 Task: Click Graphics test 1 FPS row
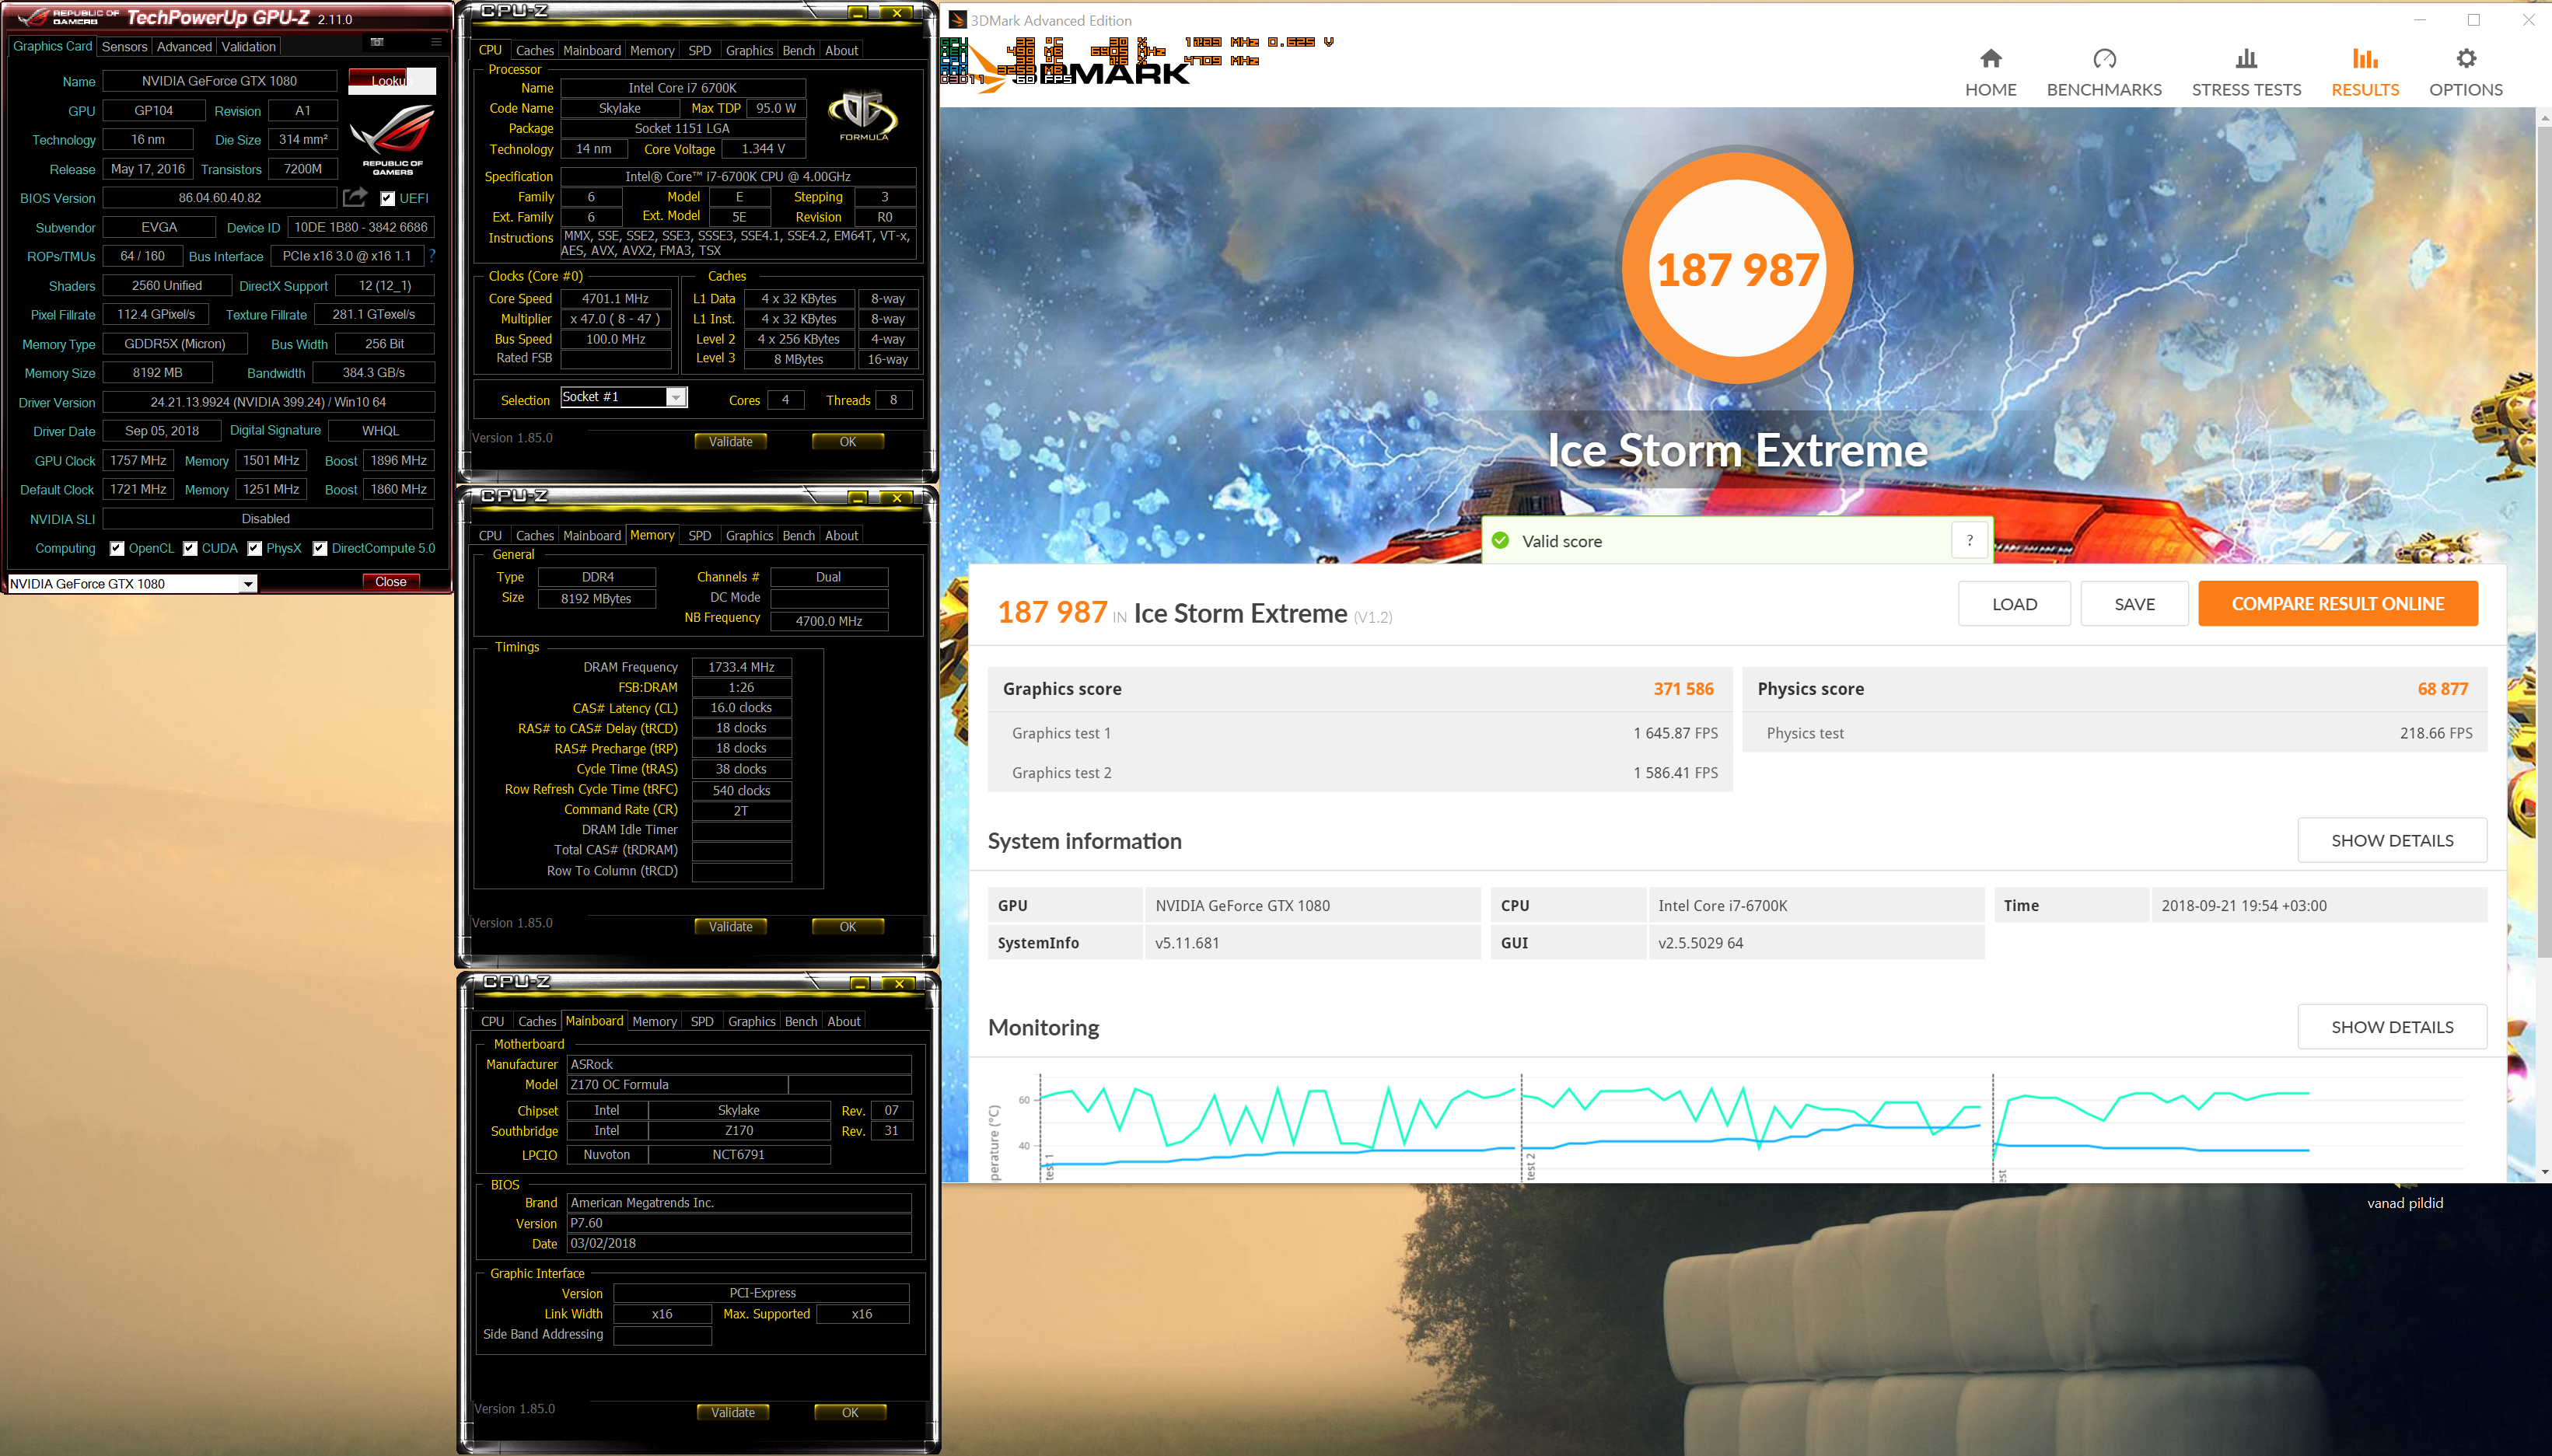1360,733
